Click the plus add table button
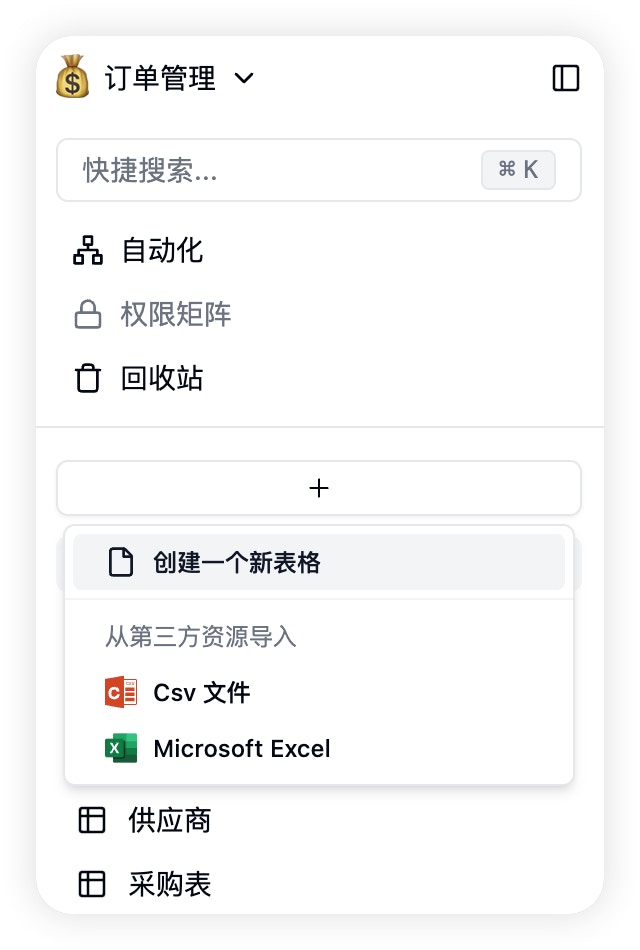Screen dimensions: 640x950 coord(319,488)
